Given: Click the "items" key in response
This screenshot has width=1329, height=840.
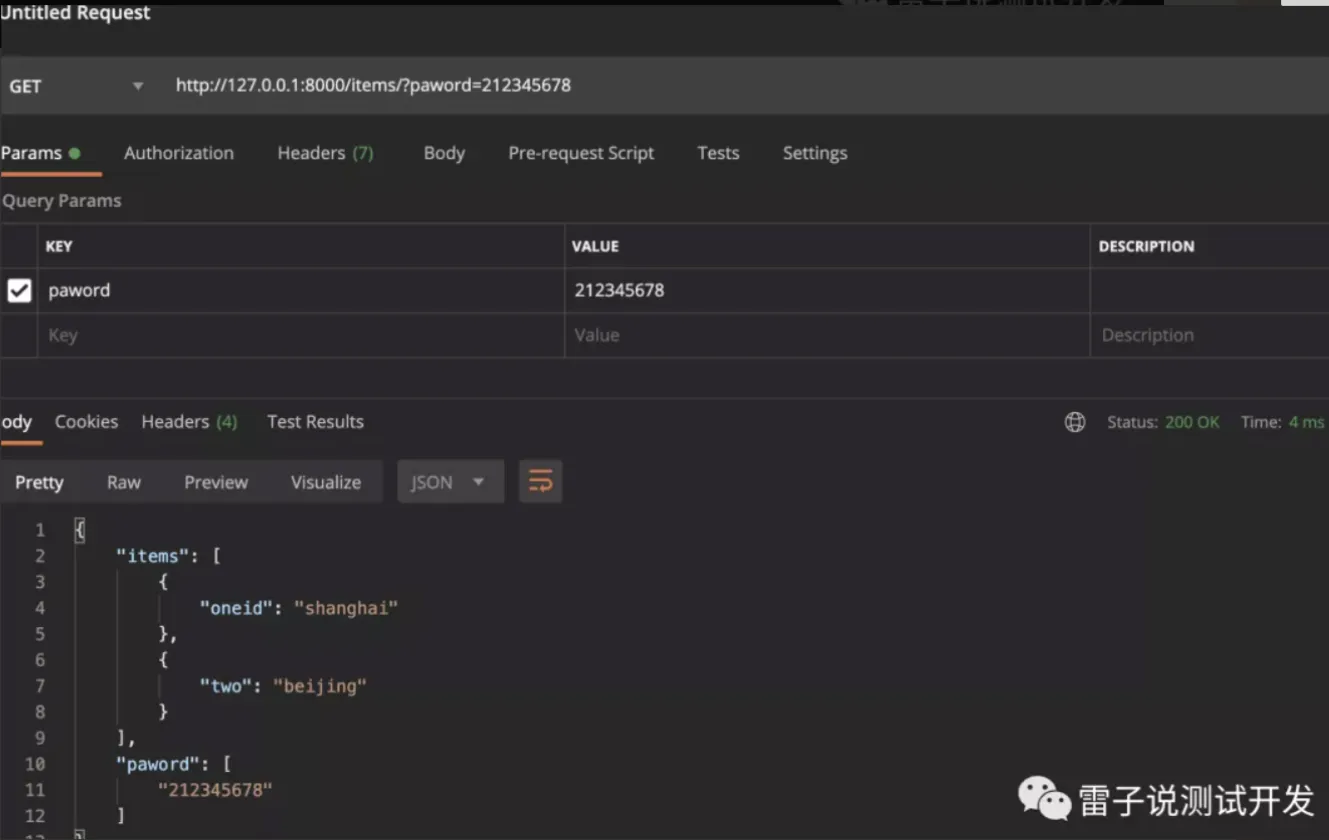Looking at the screenshot, I should pyautogui.click(x=154, y=556).
